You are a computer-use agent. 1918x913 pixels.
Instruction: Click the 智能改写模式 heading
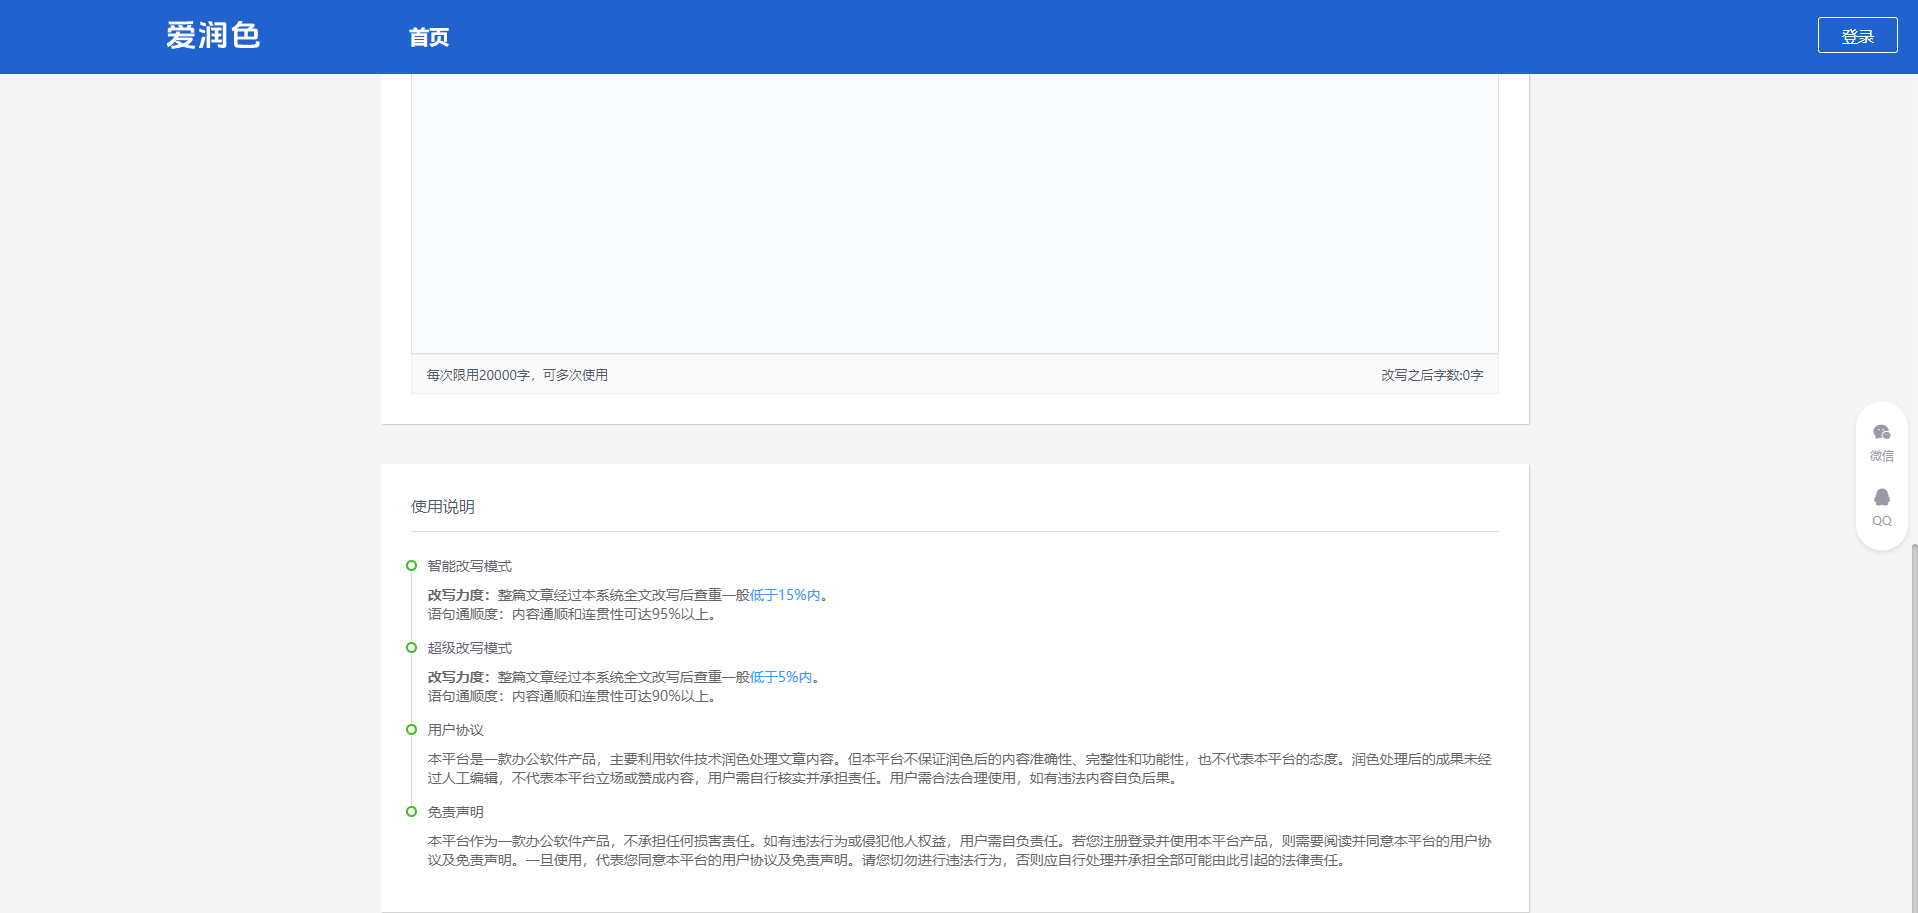(470, 566)
